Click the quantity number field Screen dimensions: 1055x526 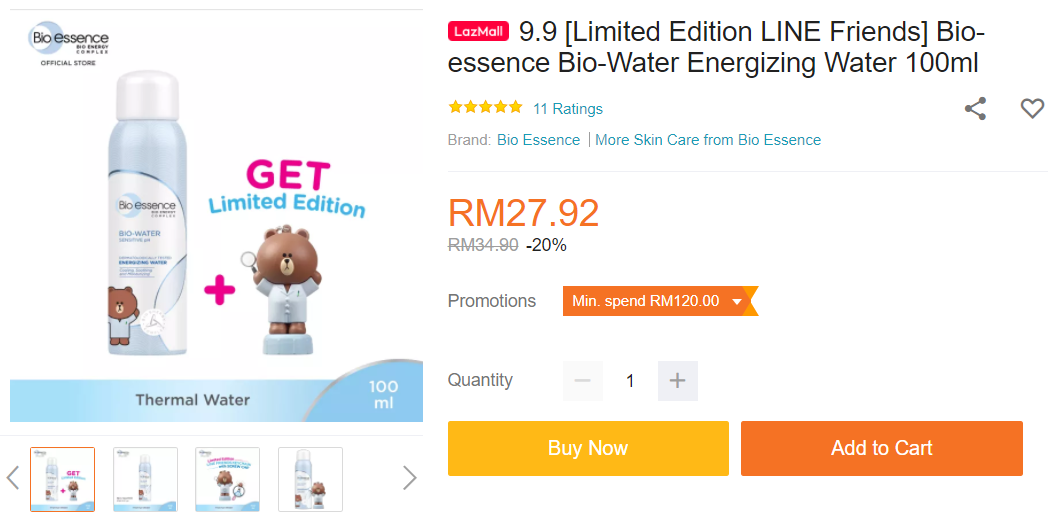point(630,381)
